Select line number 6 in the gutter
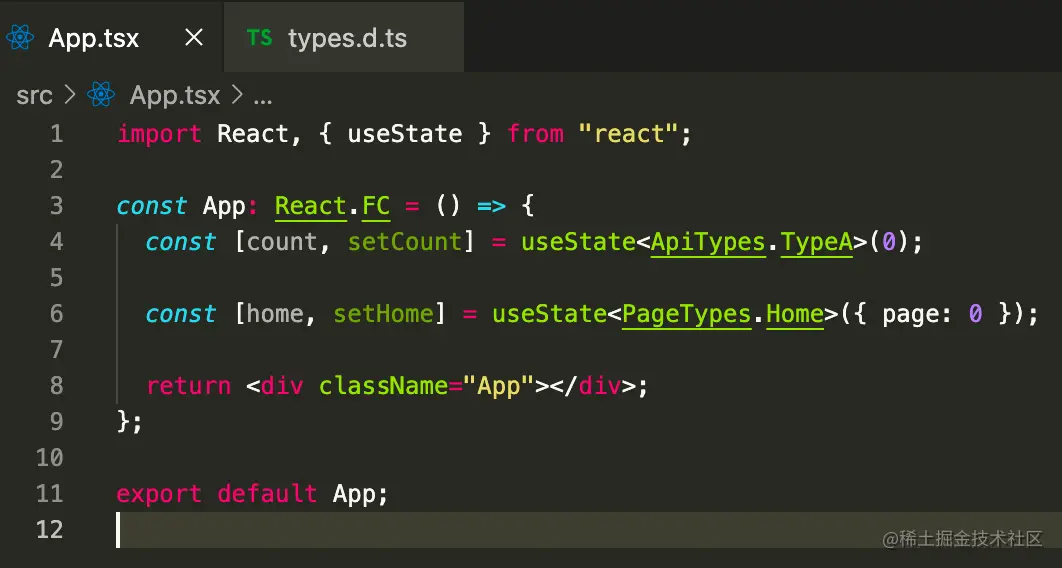 (55, 314)
